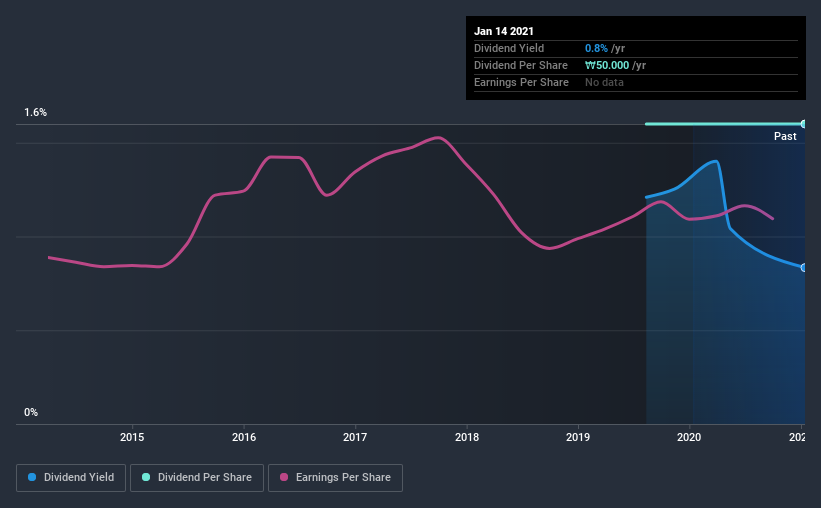Viewport: 821px width, 508px height.
Task: Click the 0.8% dividend yield value
Action: pos(596,48)
